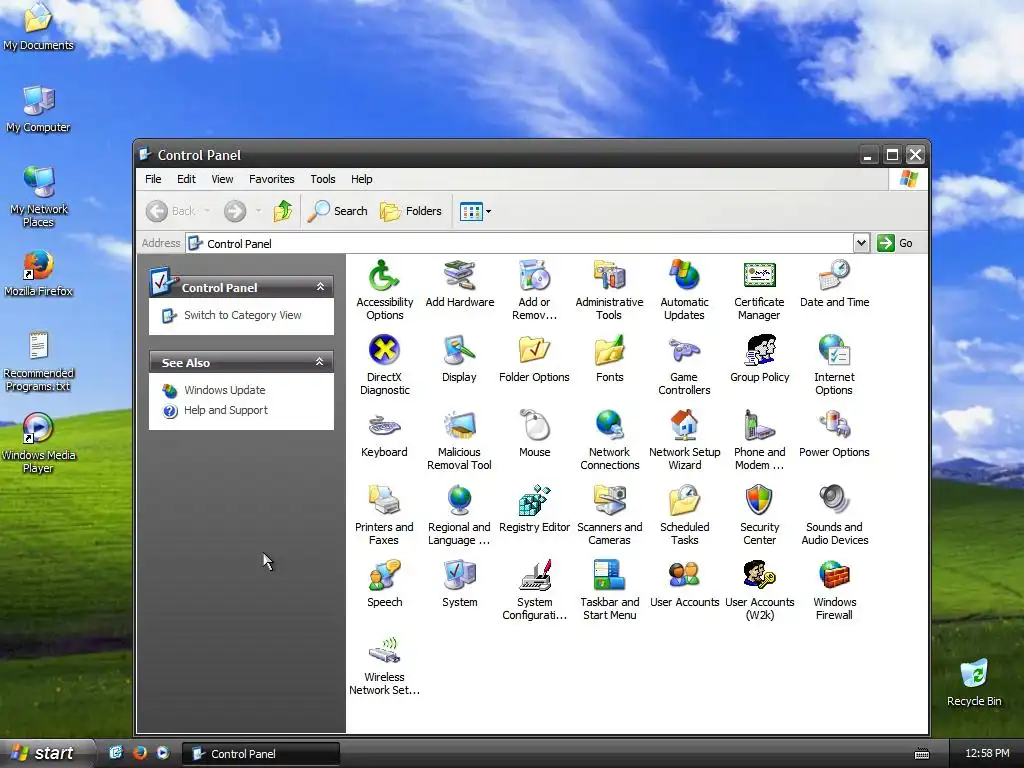Open the Address bar dropdown arrow
1024x768 pixels.
click(861, 243)
